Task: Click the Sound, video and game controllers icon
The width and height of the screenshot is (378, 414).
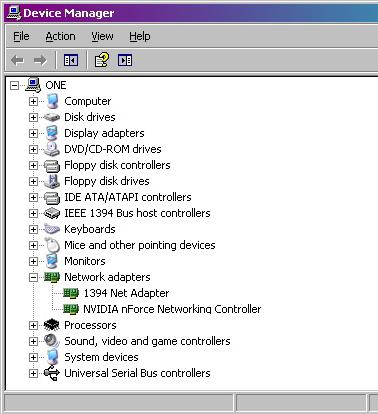Action: (x=52, y=341)
